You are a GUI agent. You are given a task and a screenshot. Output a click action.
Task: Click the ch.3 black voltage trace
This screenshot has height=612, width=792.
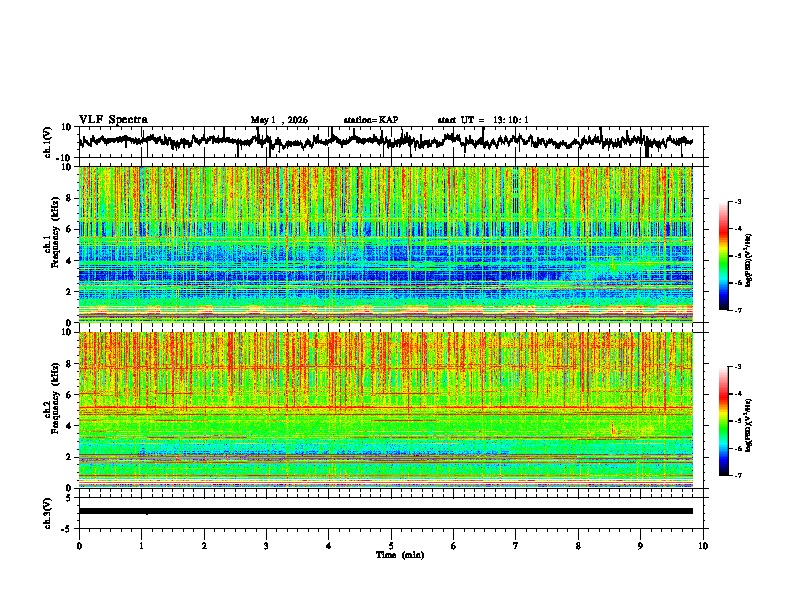pyautogui.click(x=386, y=511)
